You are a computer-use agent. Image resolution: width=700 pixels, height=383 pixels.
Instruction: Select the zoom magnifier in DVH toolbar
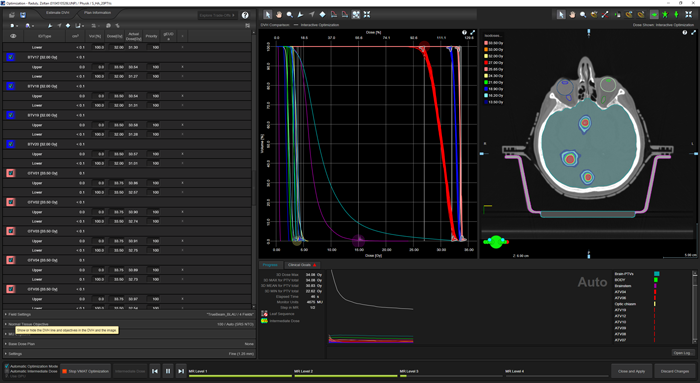(x=290, y=15)
